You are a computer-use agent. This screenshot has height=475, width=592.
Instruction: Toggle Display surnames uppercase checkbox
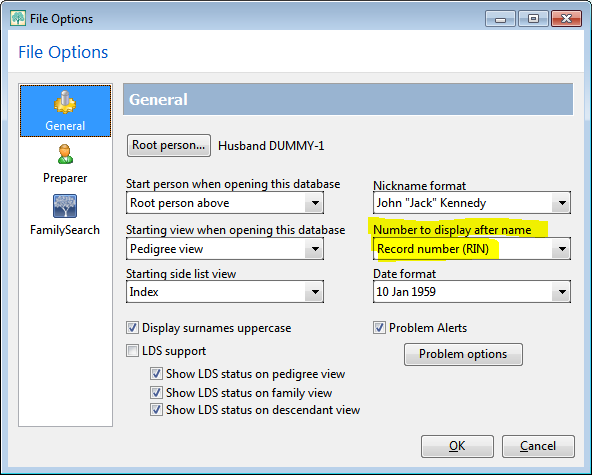(x=132, y=328)
